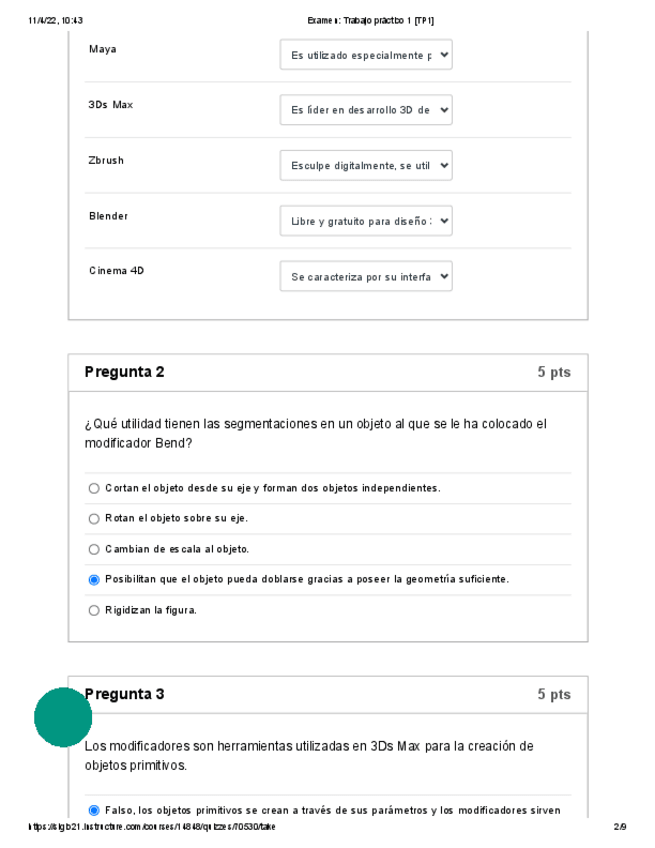Expand the Blender answer dropdown
Screen dimensions: 655x848
click(366, 221)
